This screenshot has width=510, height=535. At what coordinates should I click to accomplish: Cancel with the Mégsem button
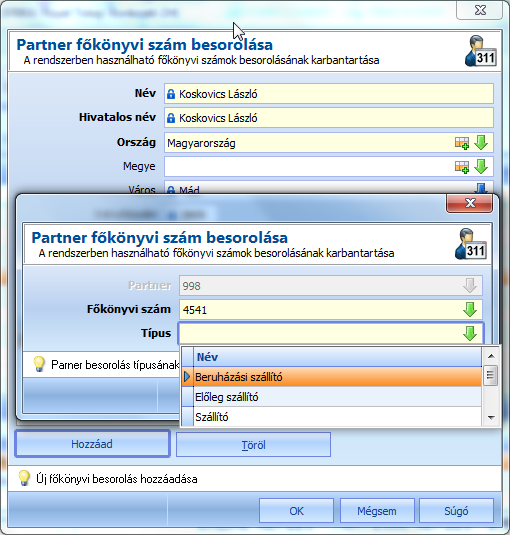tap(377, 511)
